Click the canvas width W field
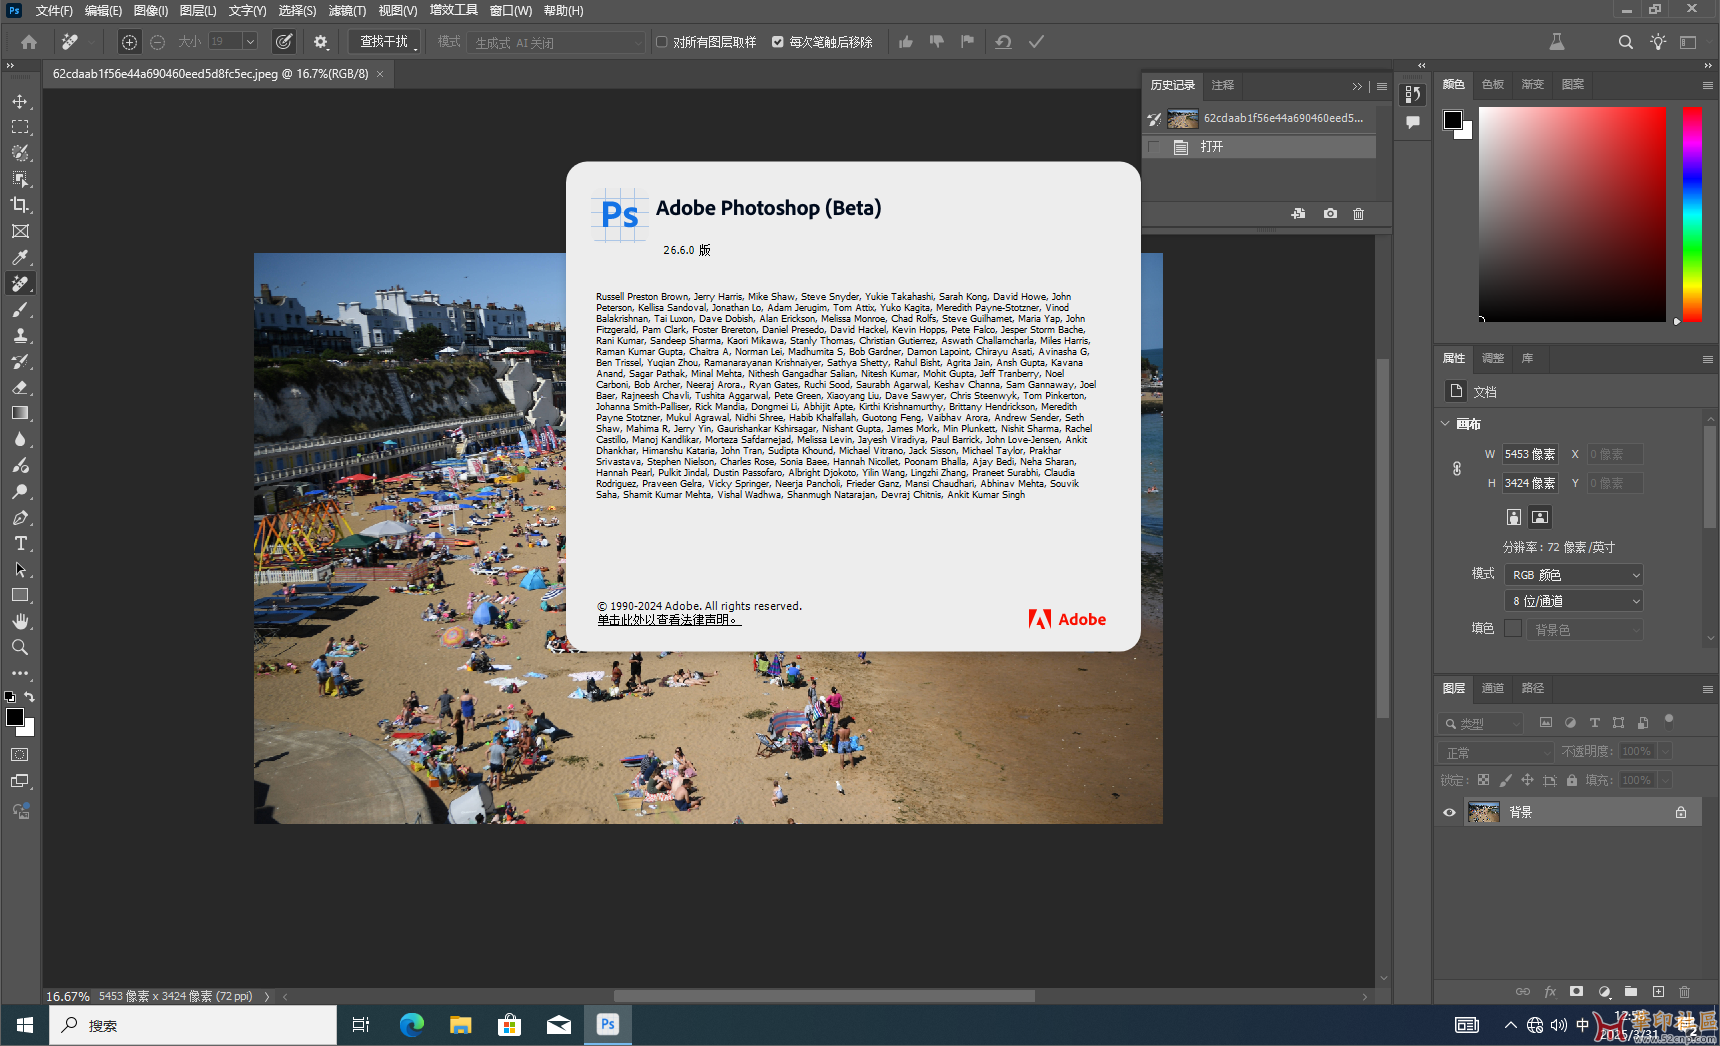 [x=1530, y=454]
